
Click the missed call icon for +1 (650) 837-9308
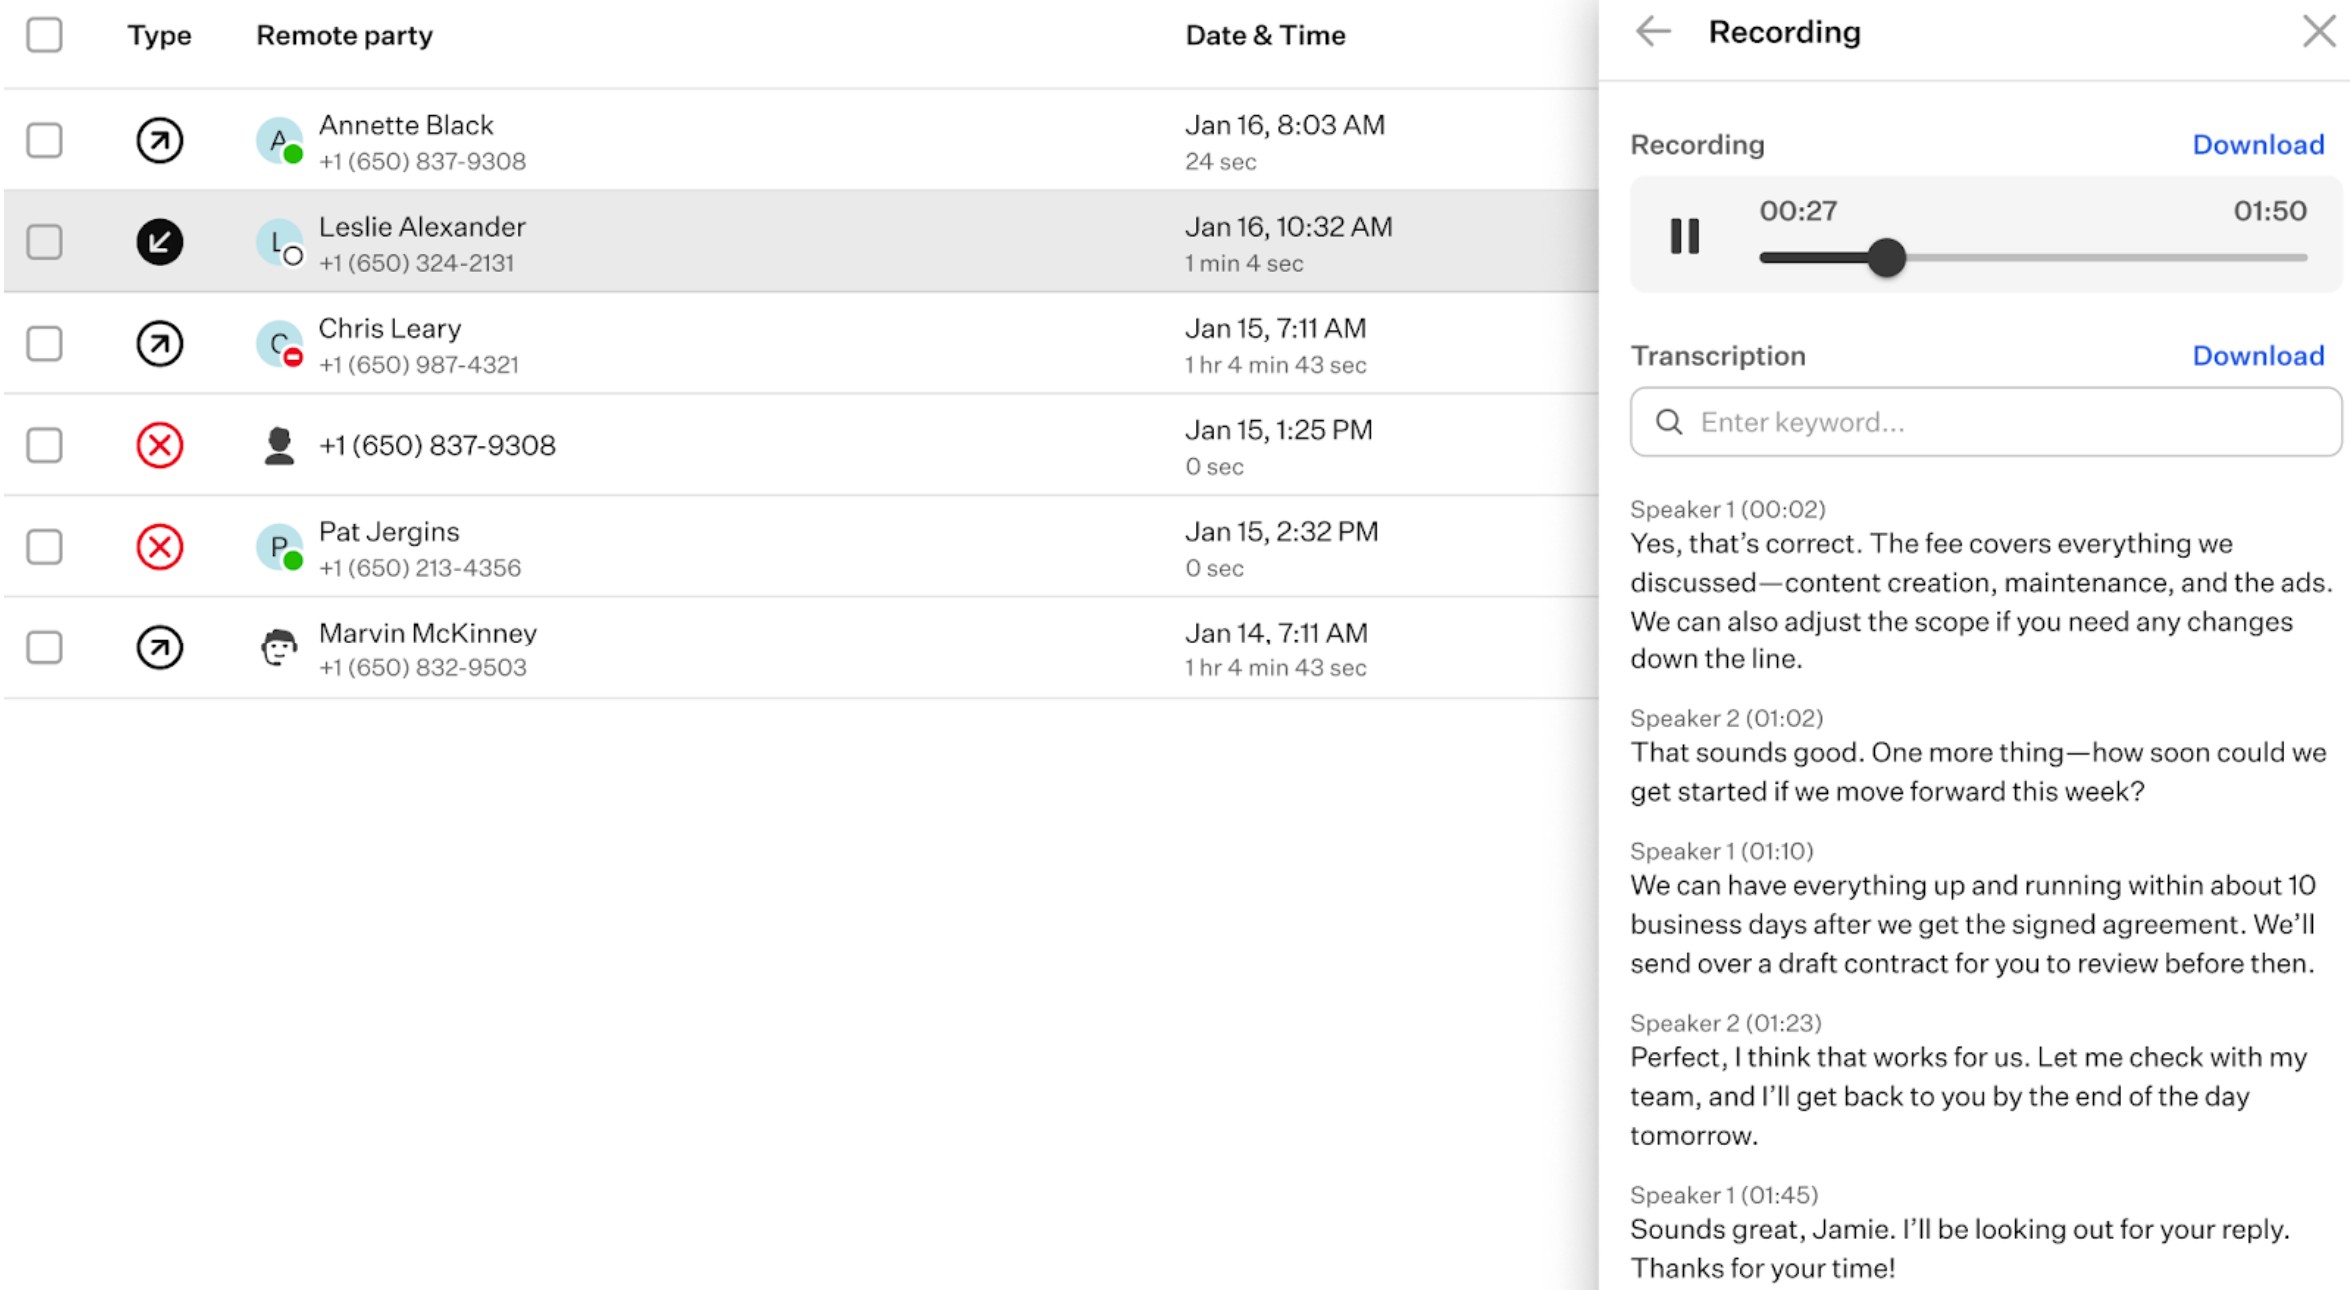click(160, 445)
